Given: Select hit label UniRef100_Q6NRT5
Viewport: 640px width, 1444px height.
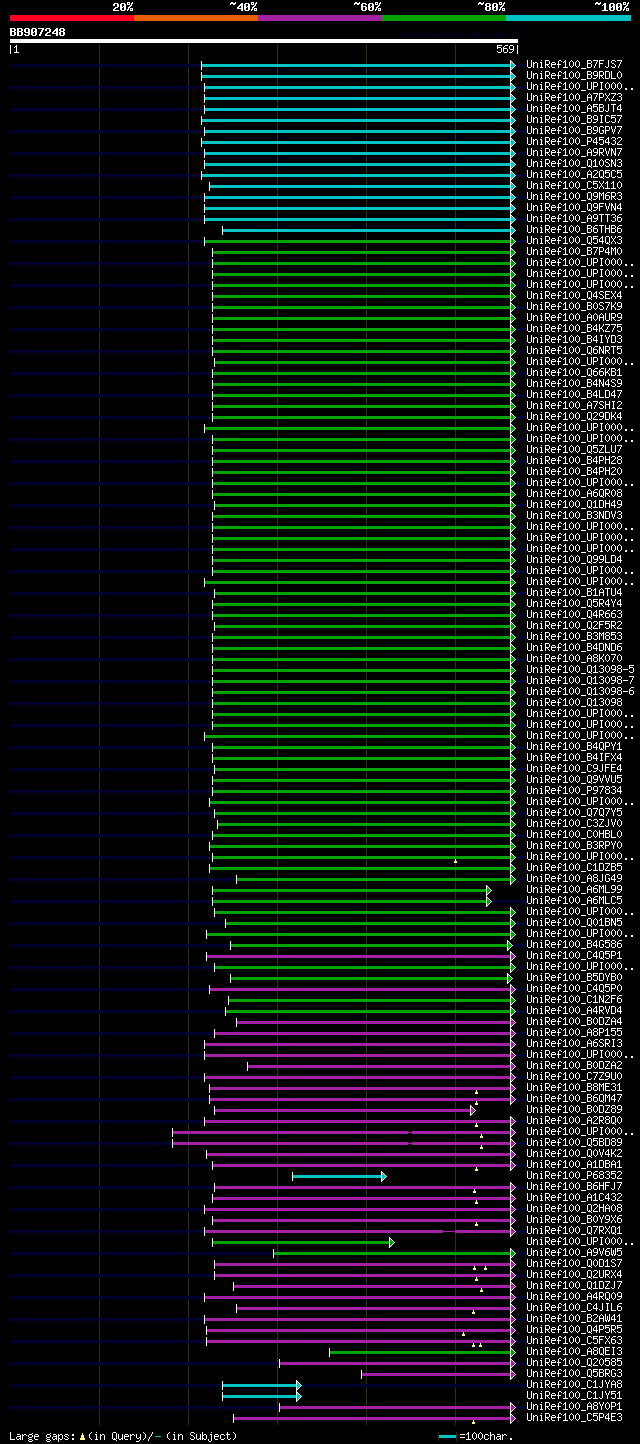Looking at the screenshot, I should click(x=574, y=350).
